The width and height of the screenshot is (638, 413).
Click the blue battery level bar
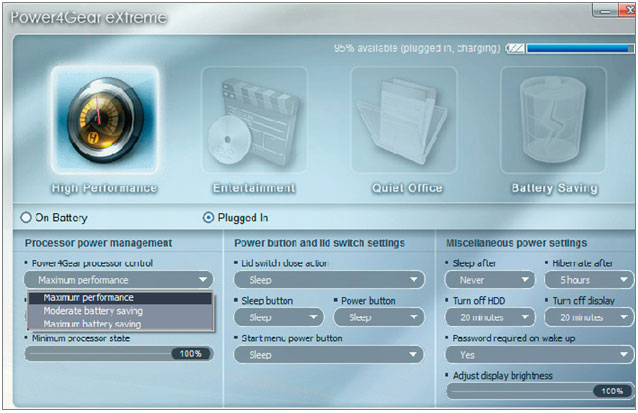580,48
